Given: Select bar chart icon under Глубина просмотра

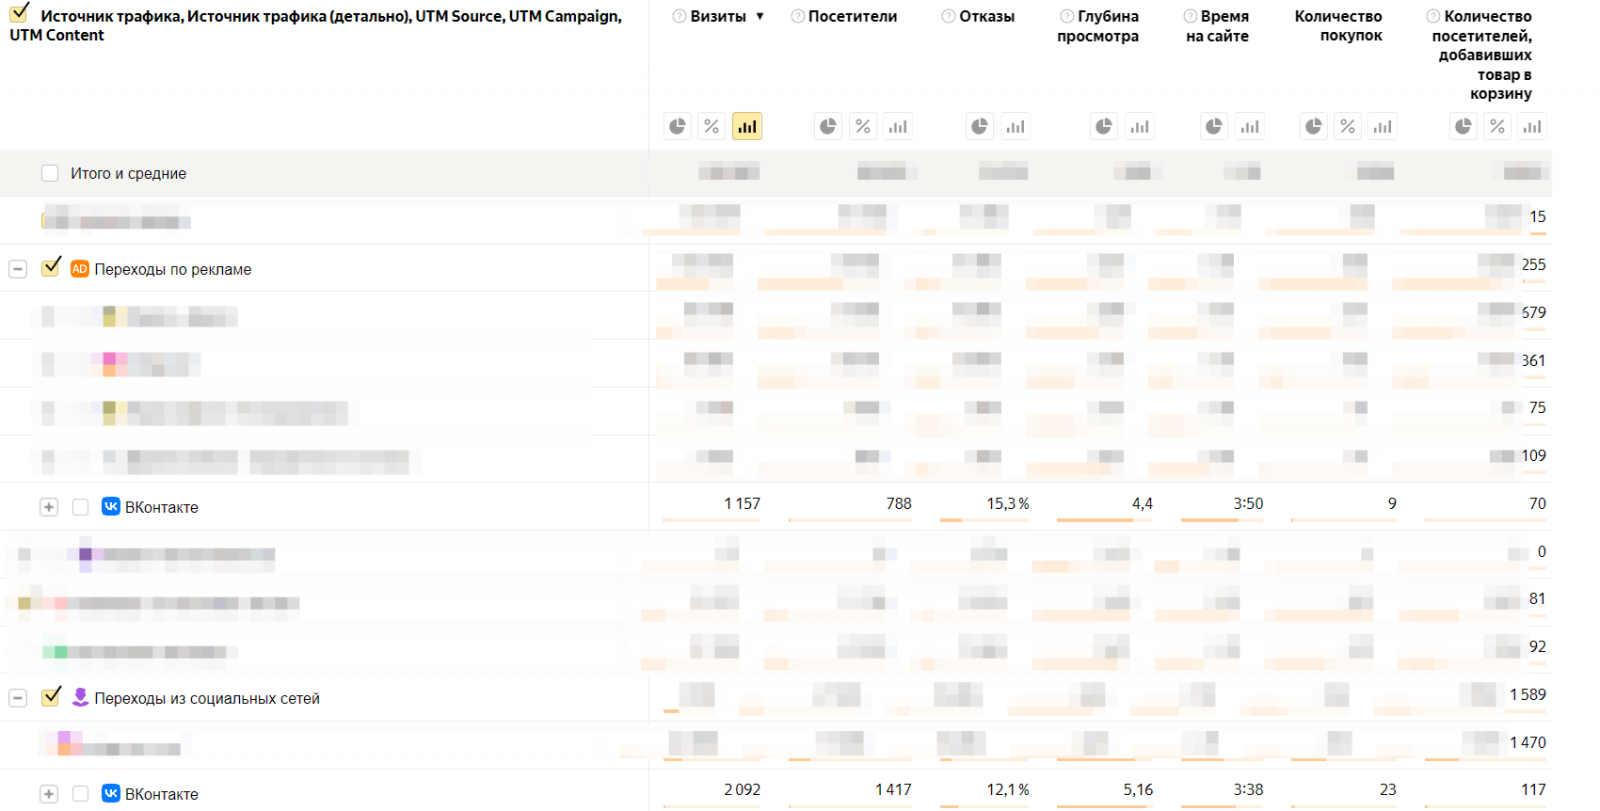Looking at the screenshot, I should click(x=1139, y=126).
